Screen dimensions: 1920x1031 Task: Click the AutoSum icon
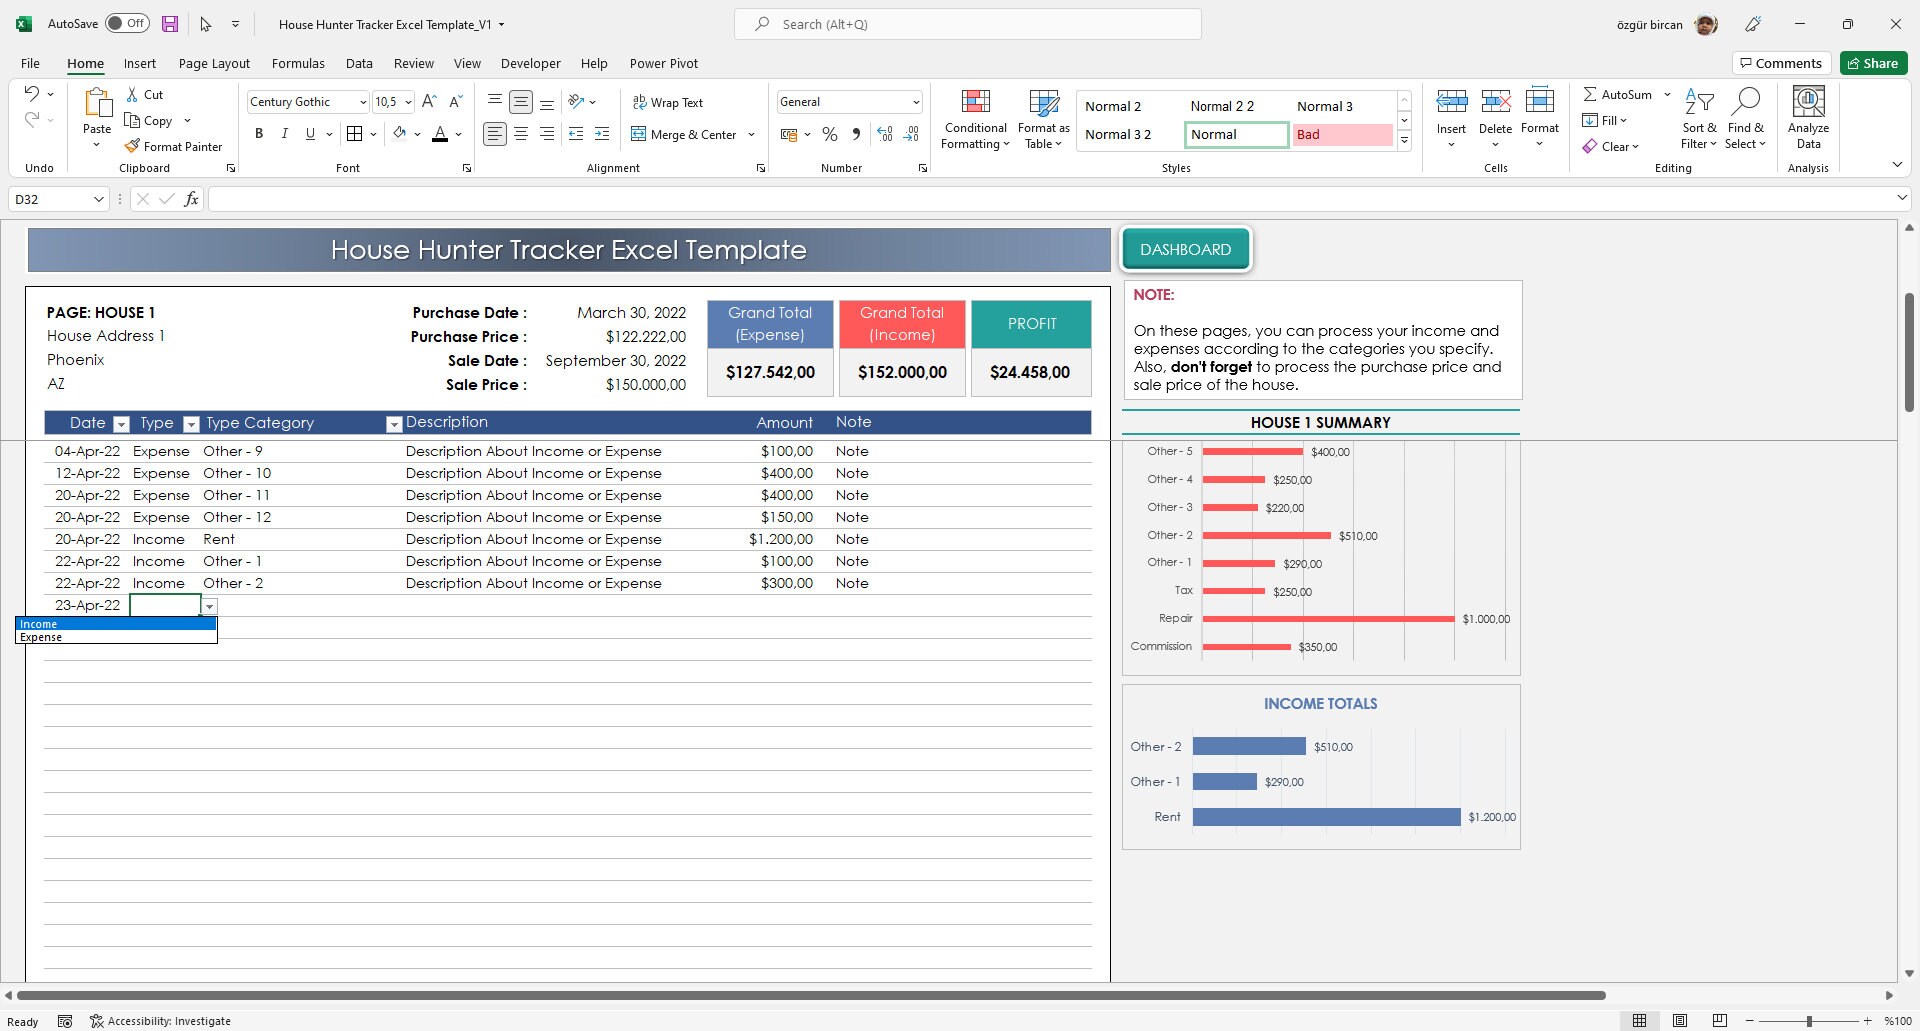[x=1593, y=93]
